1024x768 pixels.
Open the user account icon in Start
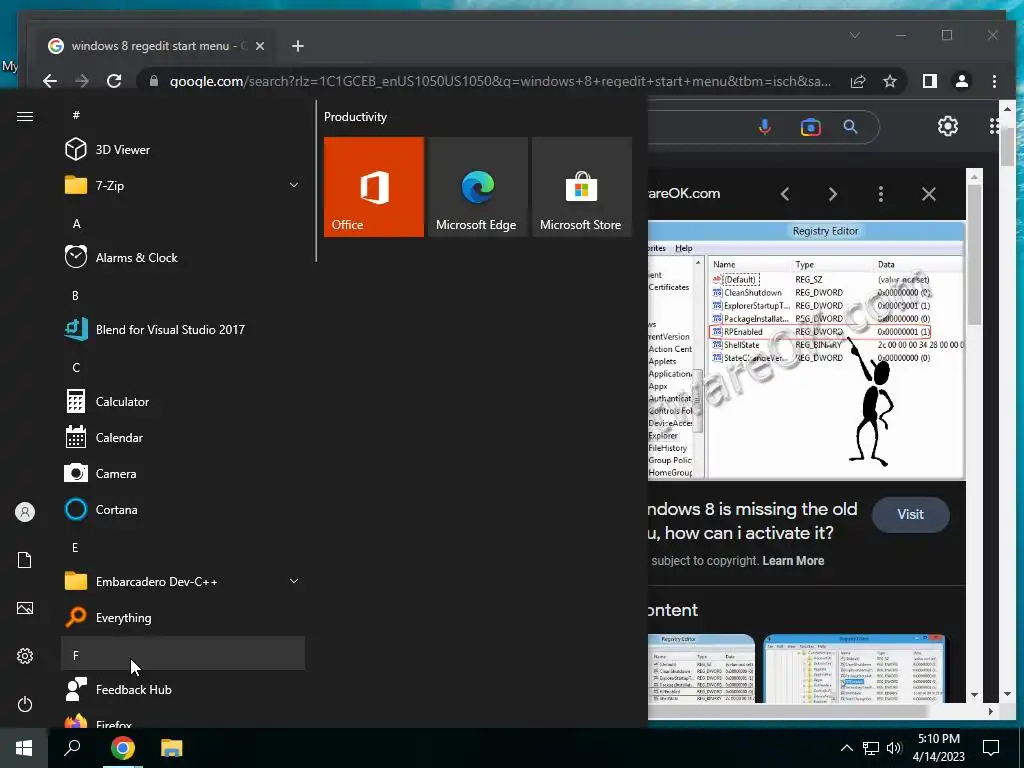tap(25, 512)
